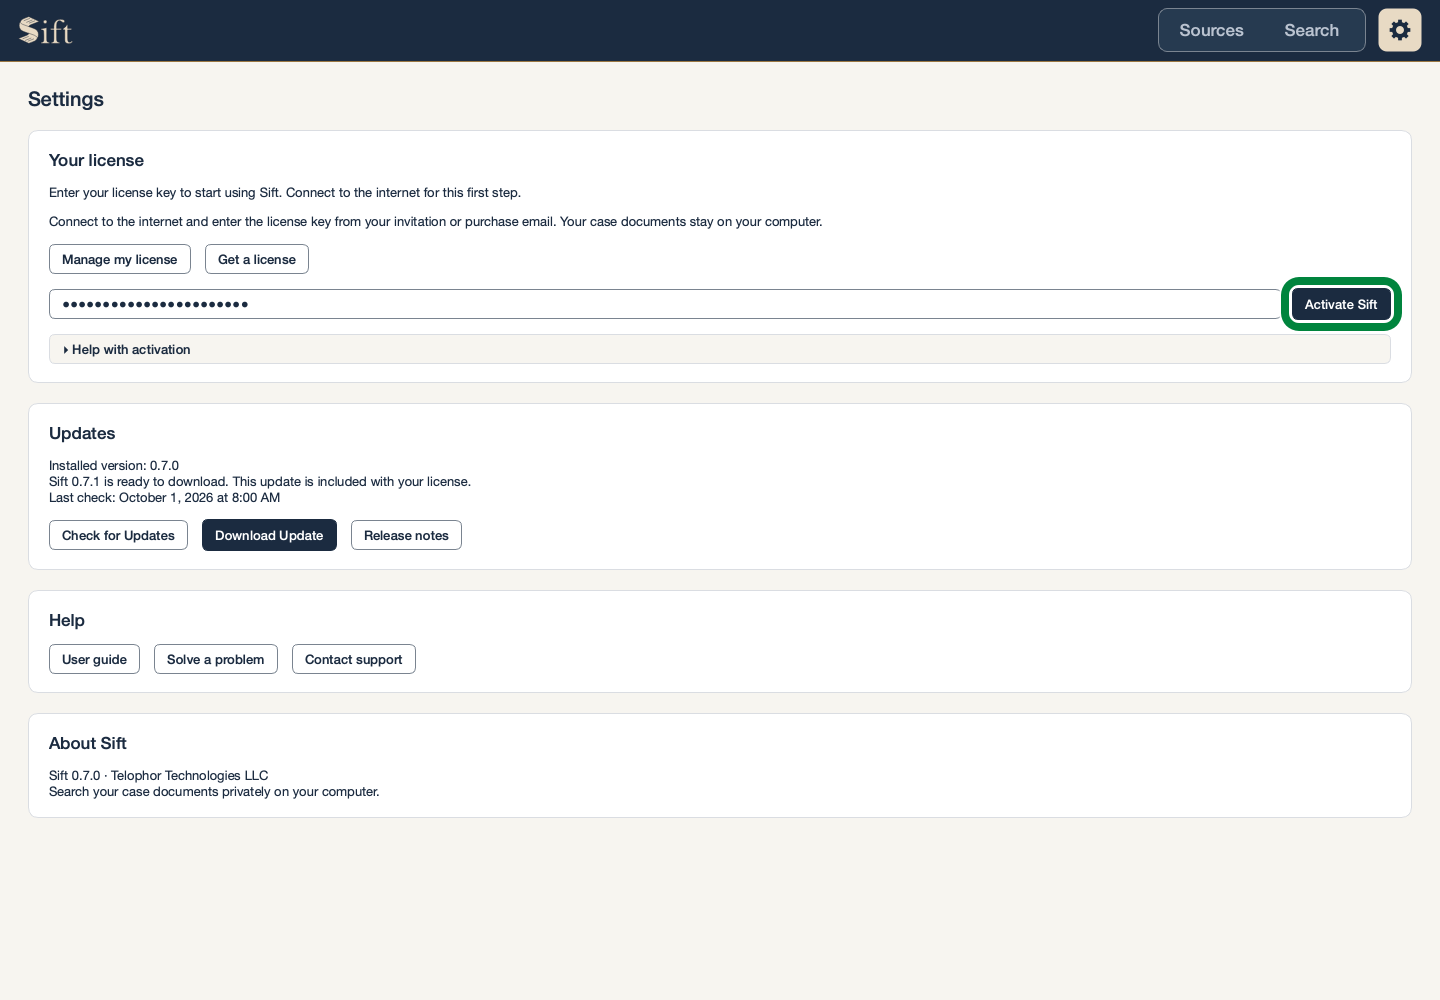The image size is (1440, 1000).
Task: Click the "Help" section heading
Action: tap(67, 620)
